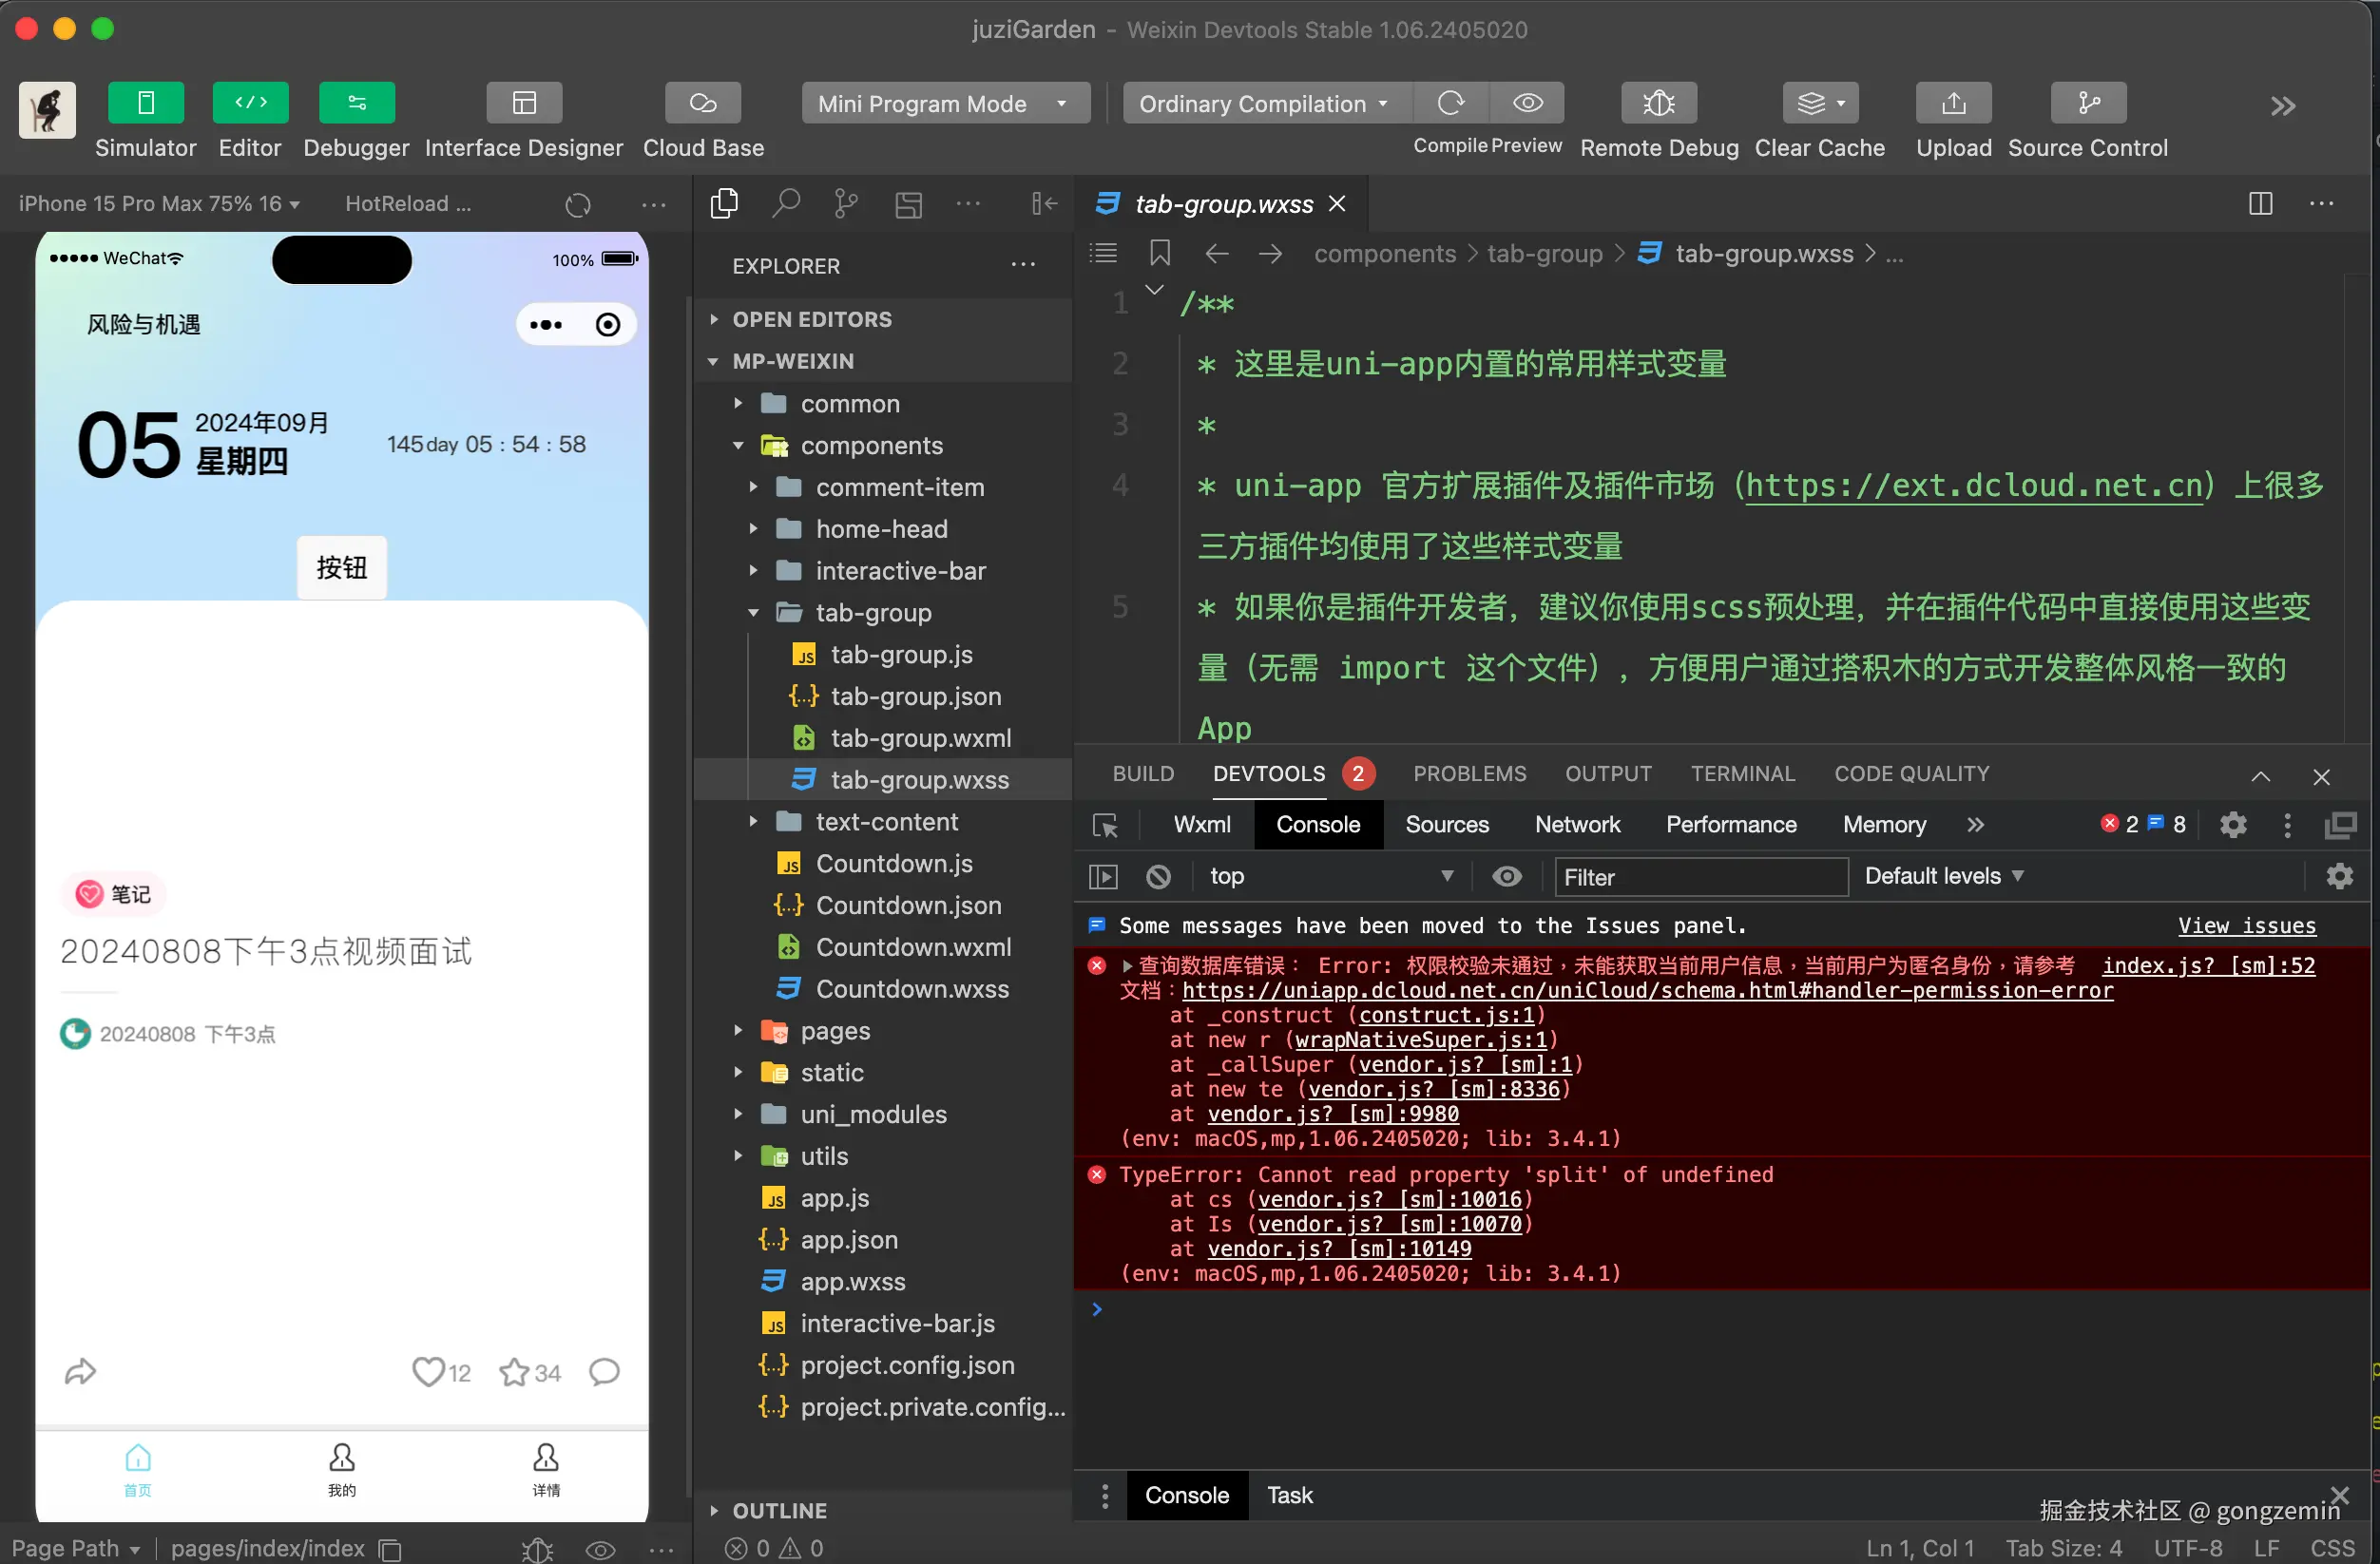Image resolution: width=2380 pixels, height=1564 pixels.
Task: Click the Upload toolbar icon
Action: pyautogui.click(x=1952, y=103)
